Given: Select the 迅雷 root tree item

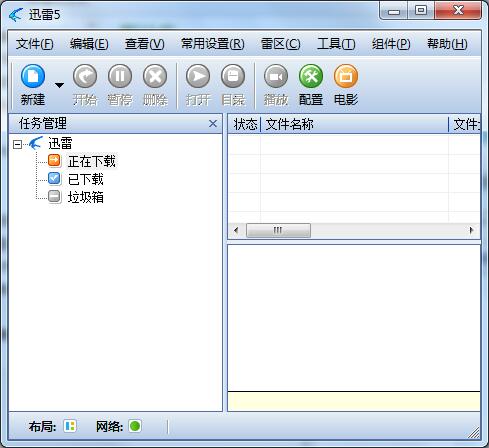Looking at the screenshot, I should tap(60, 144).
